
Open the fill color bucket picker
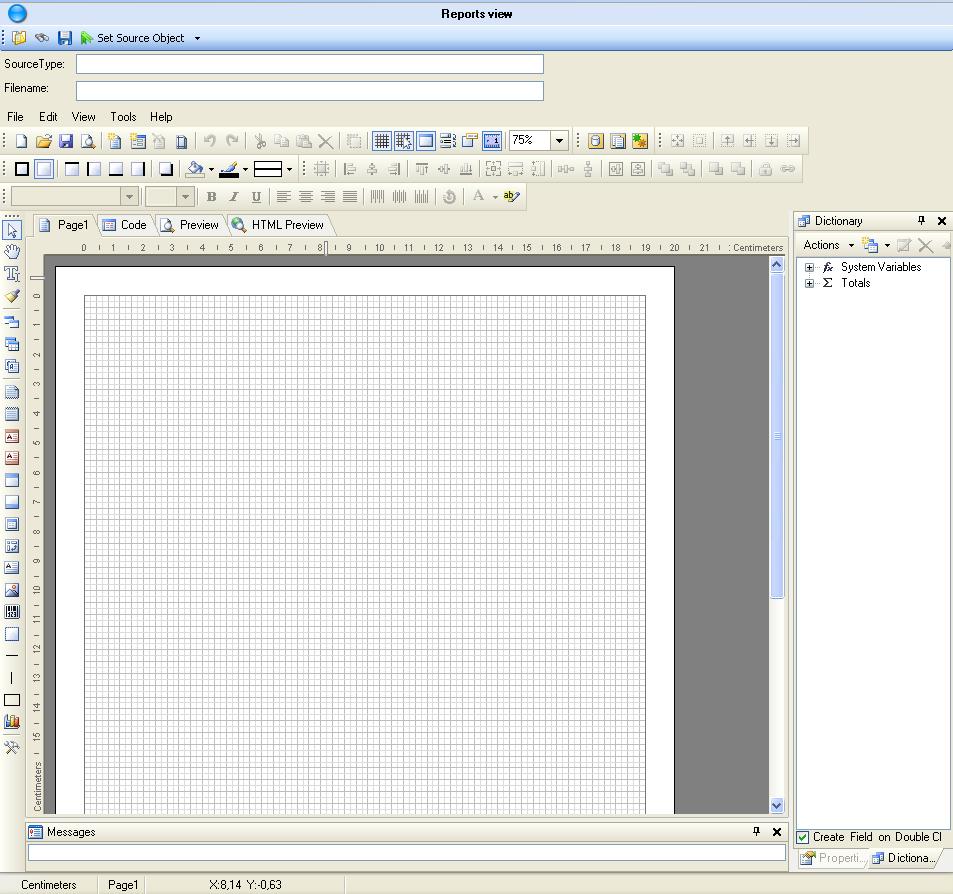[x=196, y=169]
